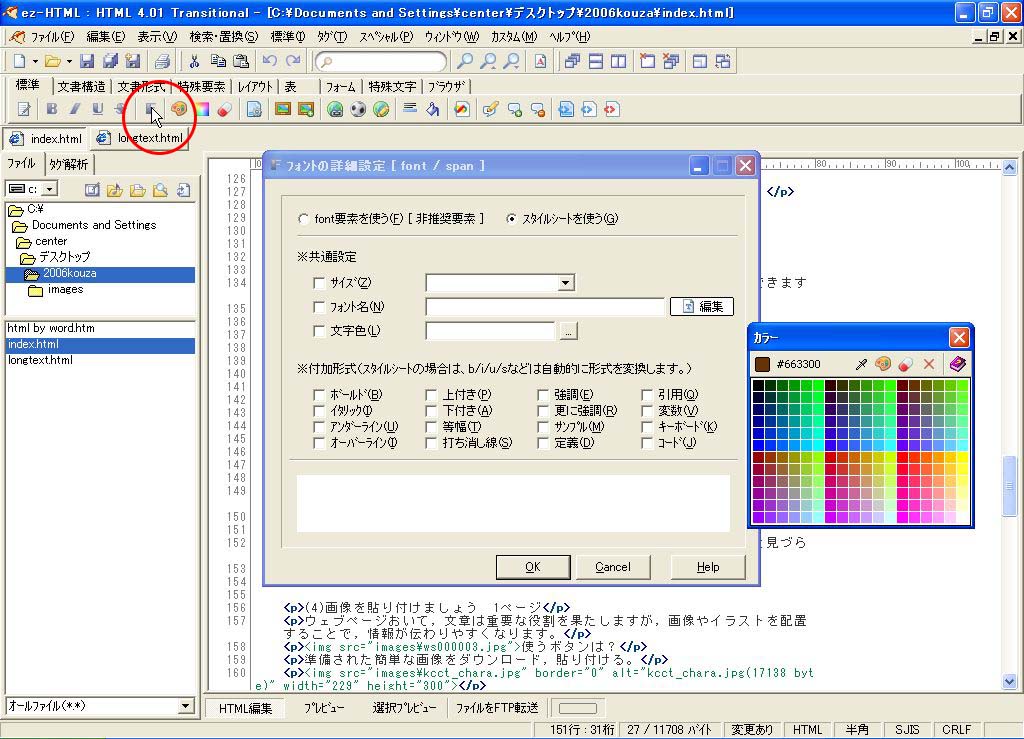This screenshot has height=739, width=1024.
Task: Click the horizontal rule lines icon
Action: 409,108
